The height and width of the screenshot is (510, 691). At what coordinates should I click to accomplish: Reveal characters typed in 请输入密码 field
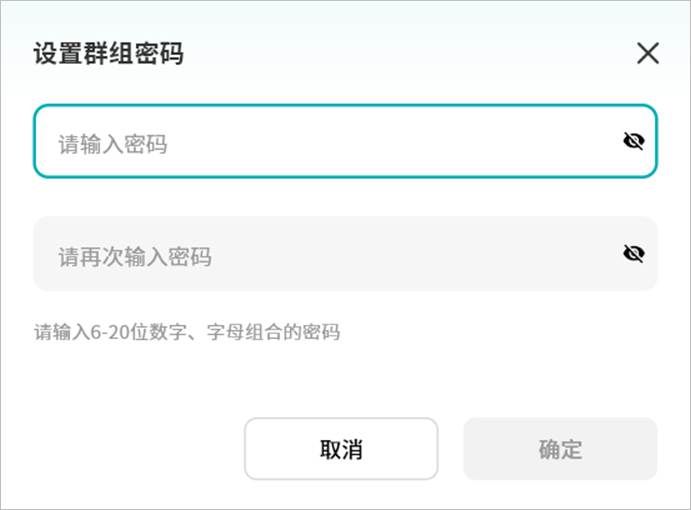633,142
